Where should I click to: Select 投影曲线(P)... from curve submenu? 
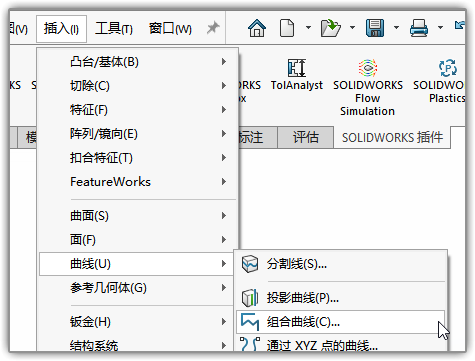341,298
